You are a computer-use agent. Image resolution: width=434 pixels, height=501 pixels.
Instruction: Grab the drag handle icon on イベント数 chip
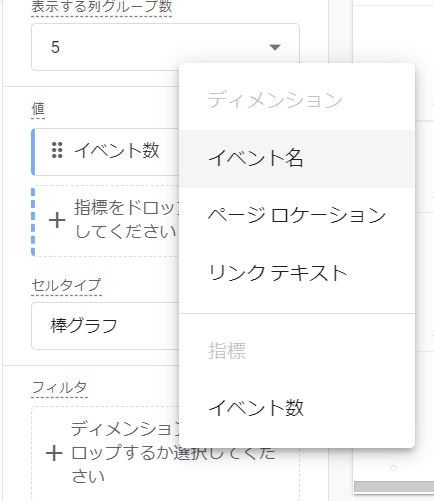coord(57,150)
